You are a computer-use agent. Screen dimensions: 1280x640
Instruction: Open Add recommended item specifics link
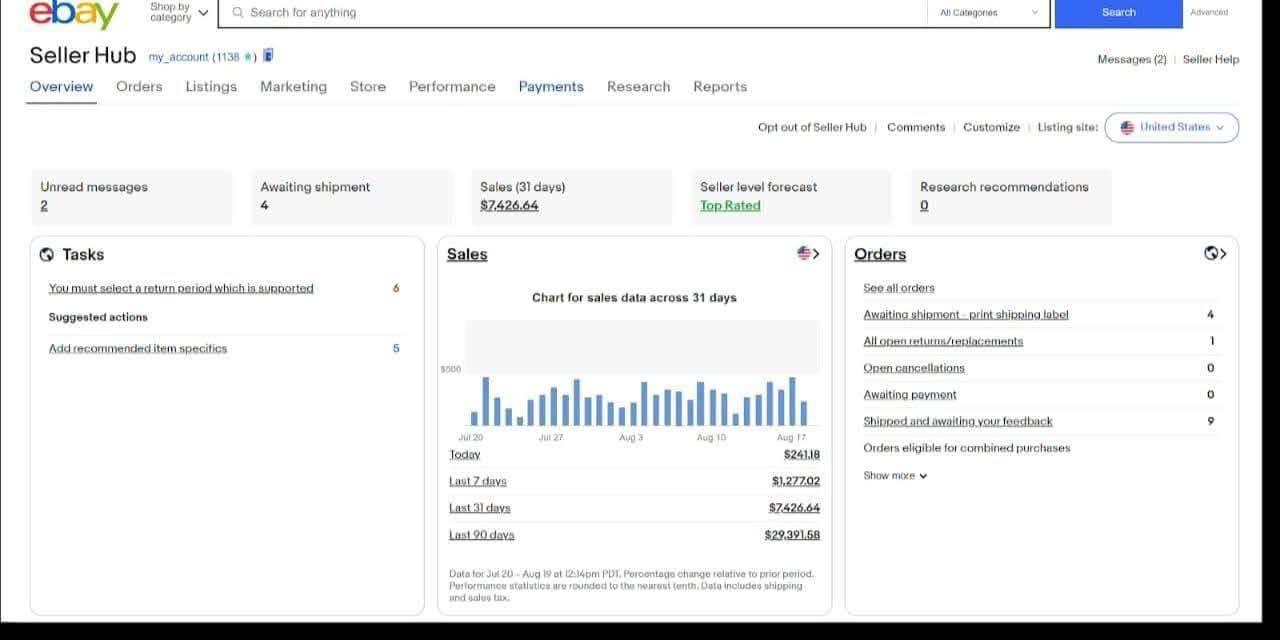pyautogui.click(x=138, y=349)
